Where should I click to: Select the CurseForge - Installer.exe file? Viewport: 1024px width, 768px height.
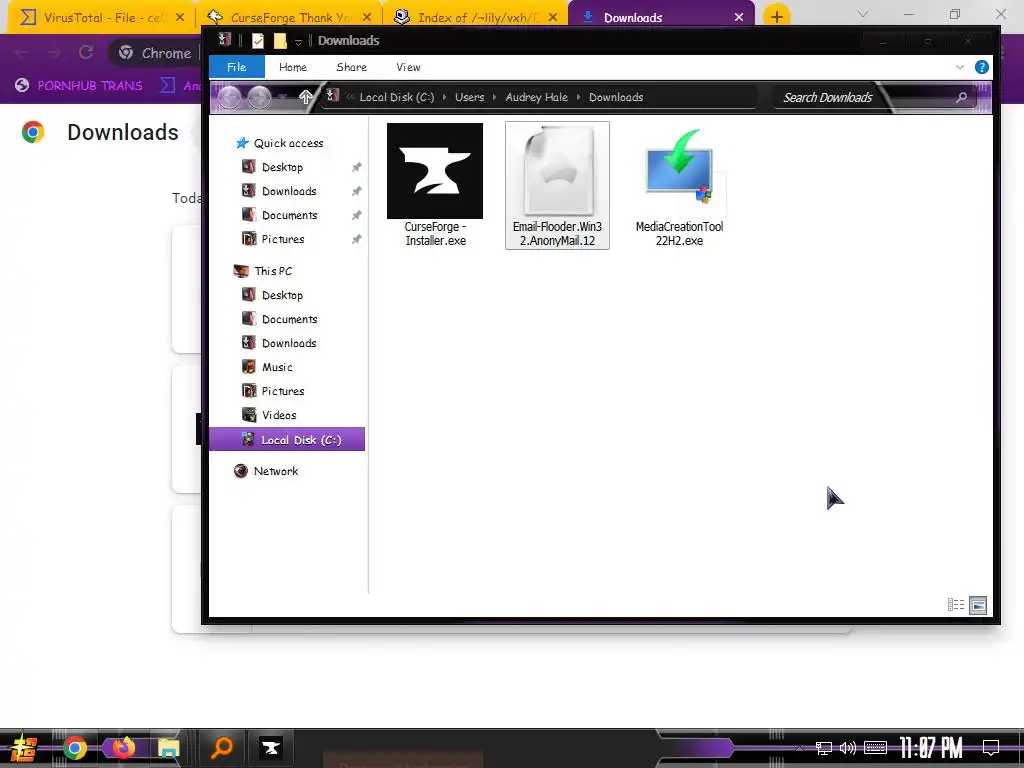point(435,185)
